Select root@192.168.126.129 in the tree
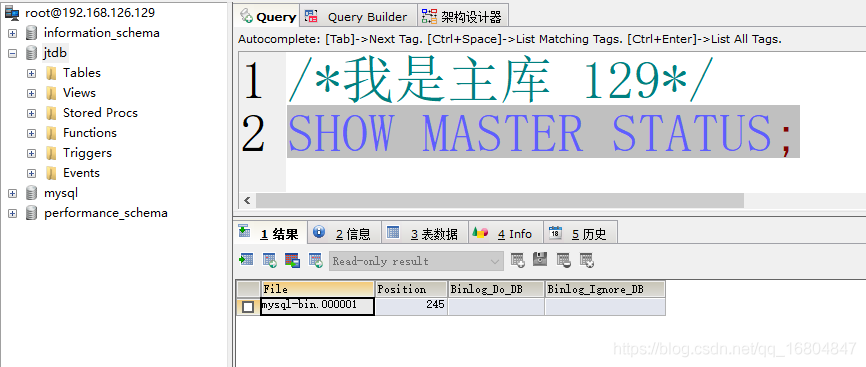The width and height of the screenshot is (866, 367). 90,13
